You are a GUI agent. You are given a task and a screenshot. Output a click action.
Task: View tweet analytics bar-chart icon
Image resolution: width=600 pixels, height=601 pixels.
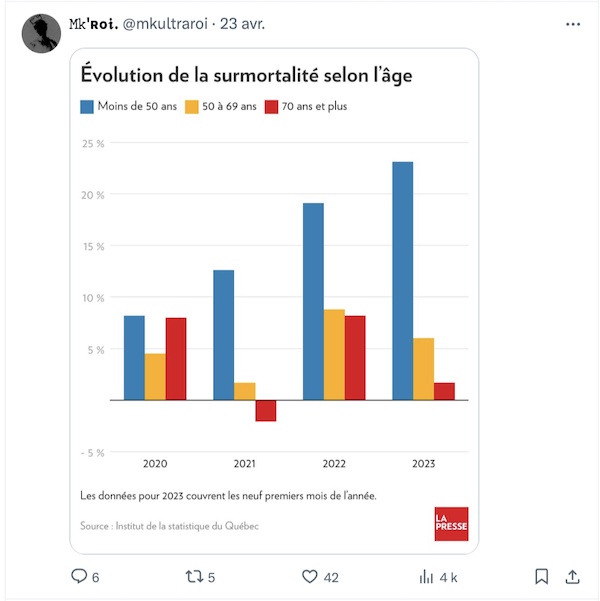[x=426, y=576]
